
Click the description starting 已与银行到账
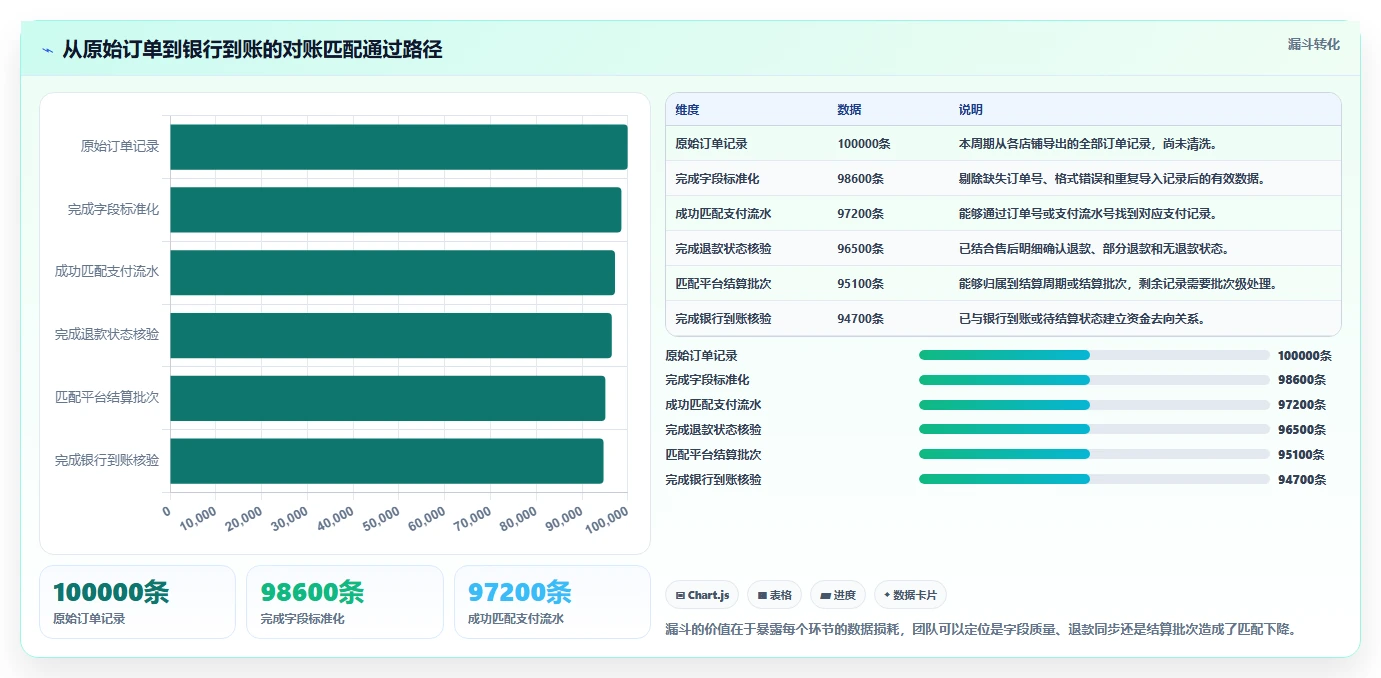(1082, 319)
